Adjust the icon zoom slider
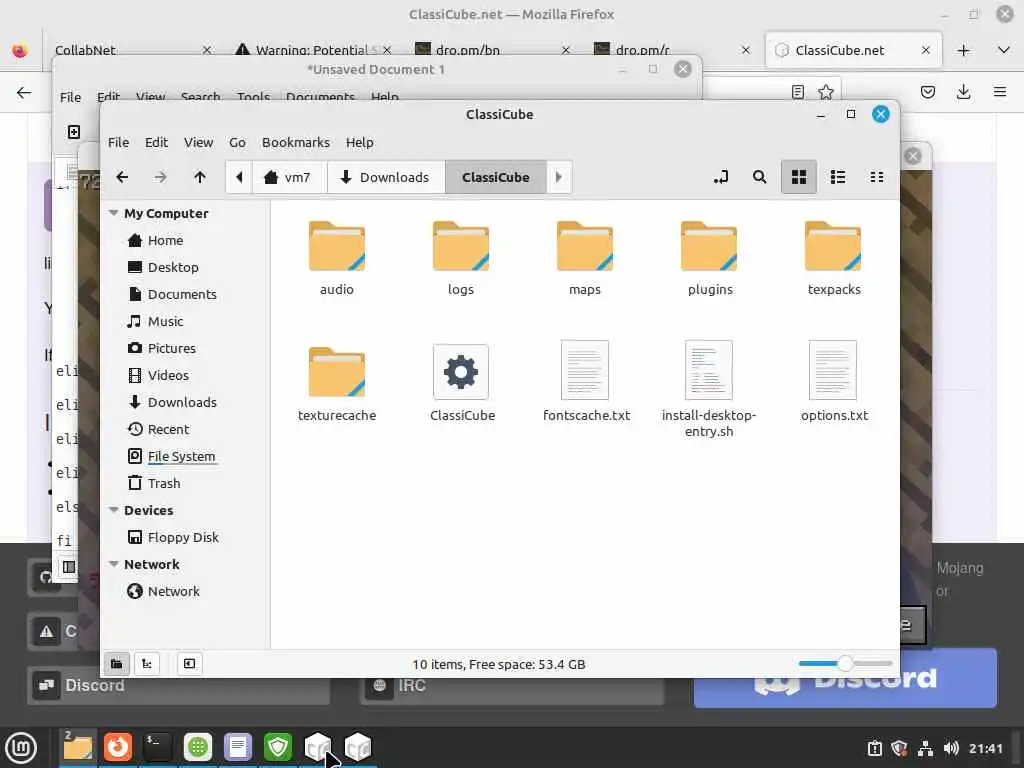 [845, 664]
